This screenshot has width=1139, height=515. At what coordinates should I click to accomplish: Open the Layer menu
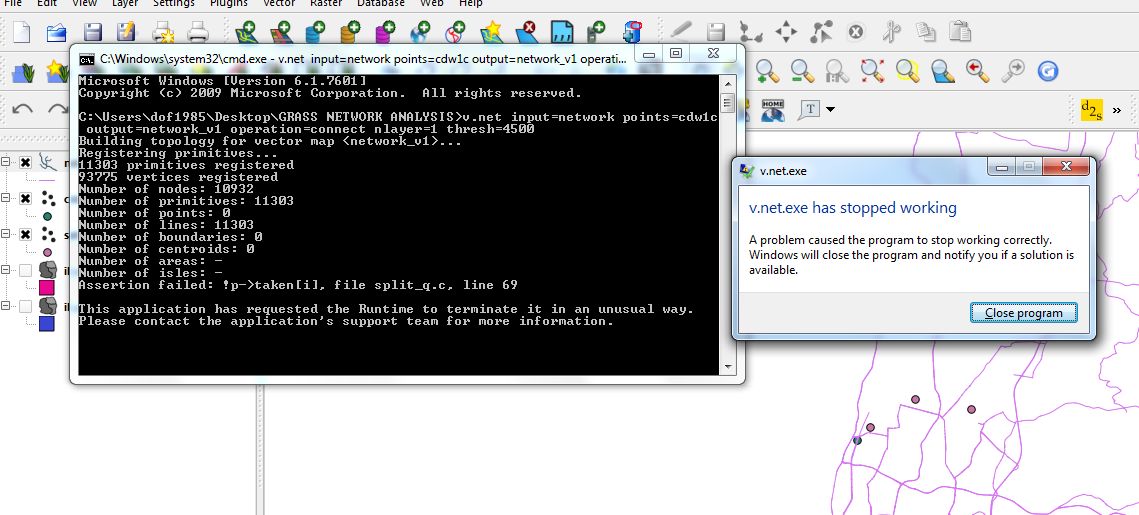[125, 4]
